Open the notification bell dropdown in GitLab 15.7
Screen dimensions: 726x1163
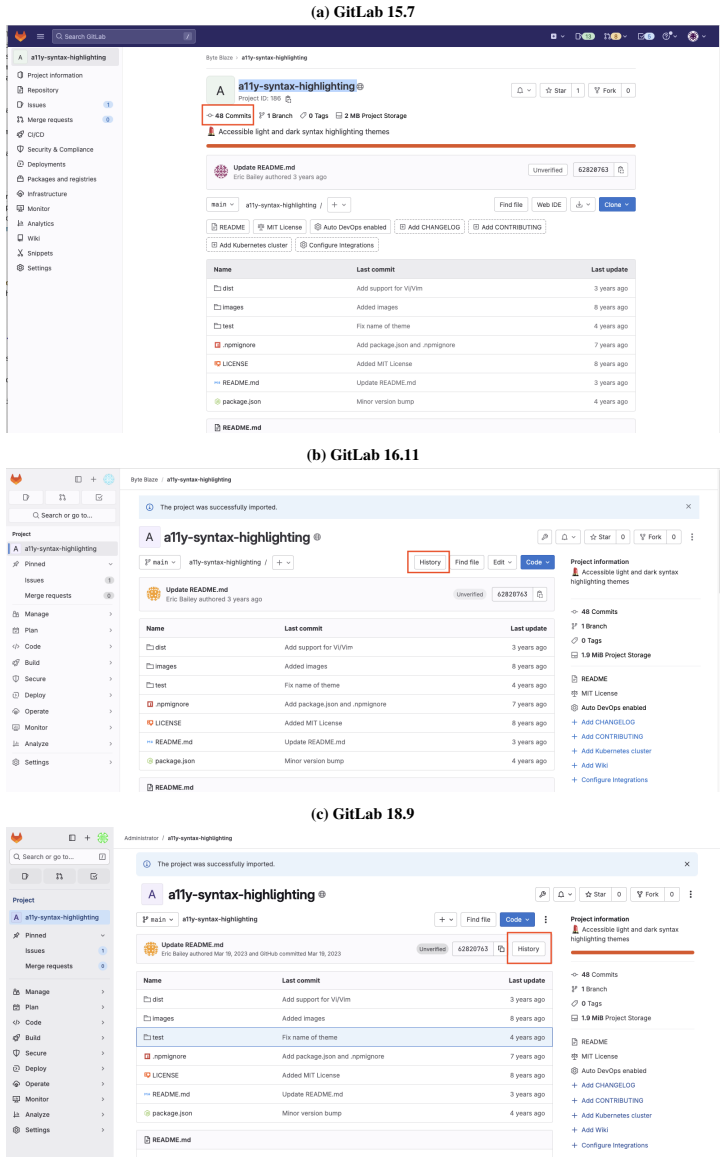click(523, 90)
